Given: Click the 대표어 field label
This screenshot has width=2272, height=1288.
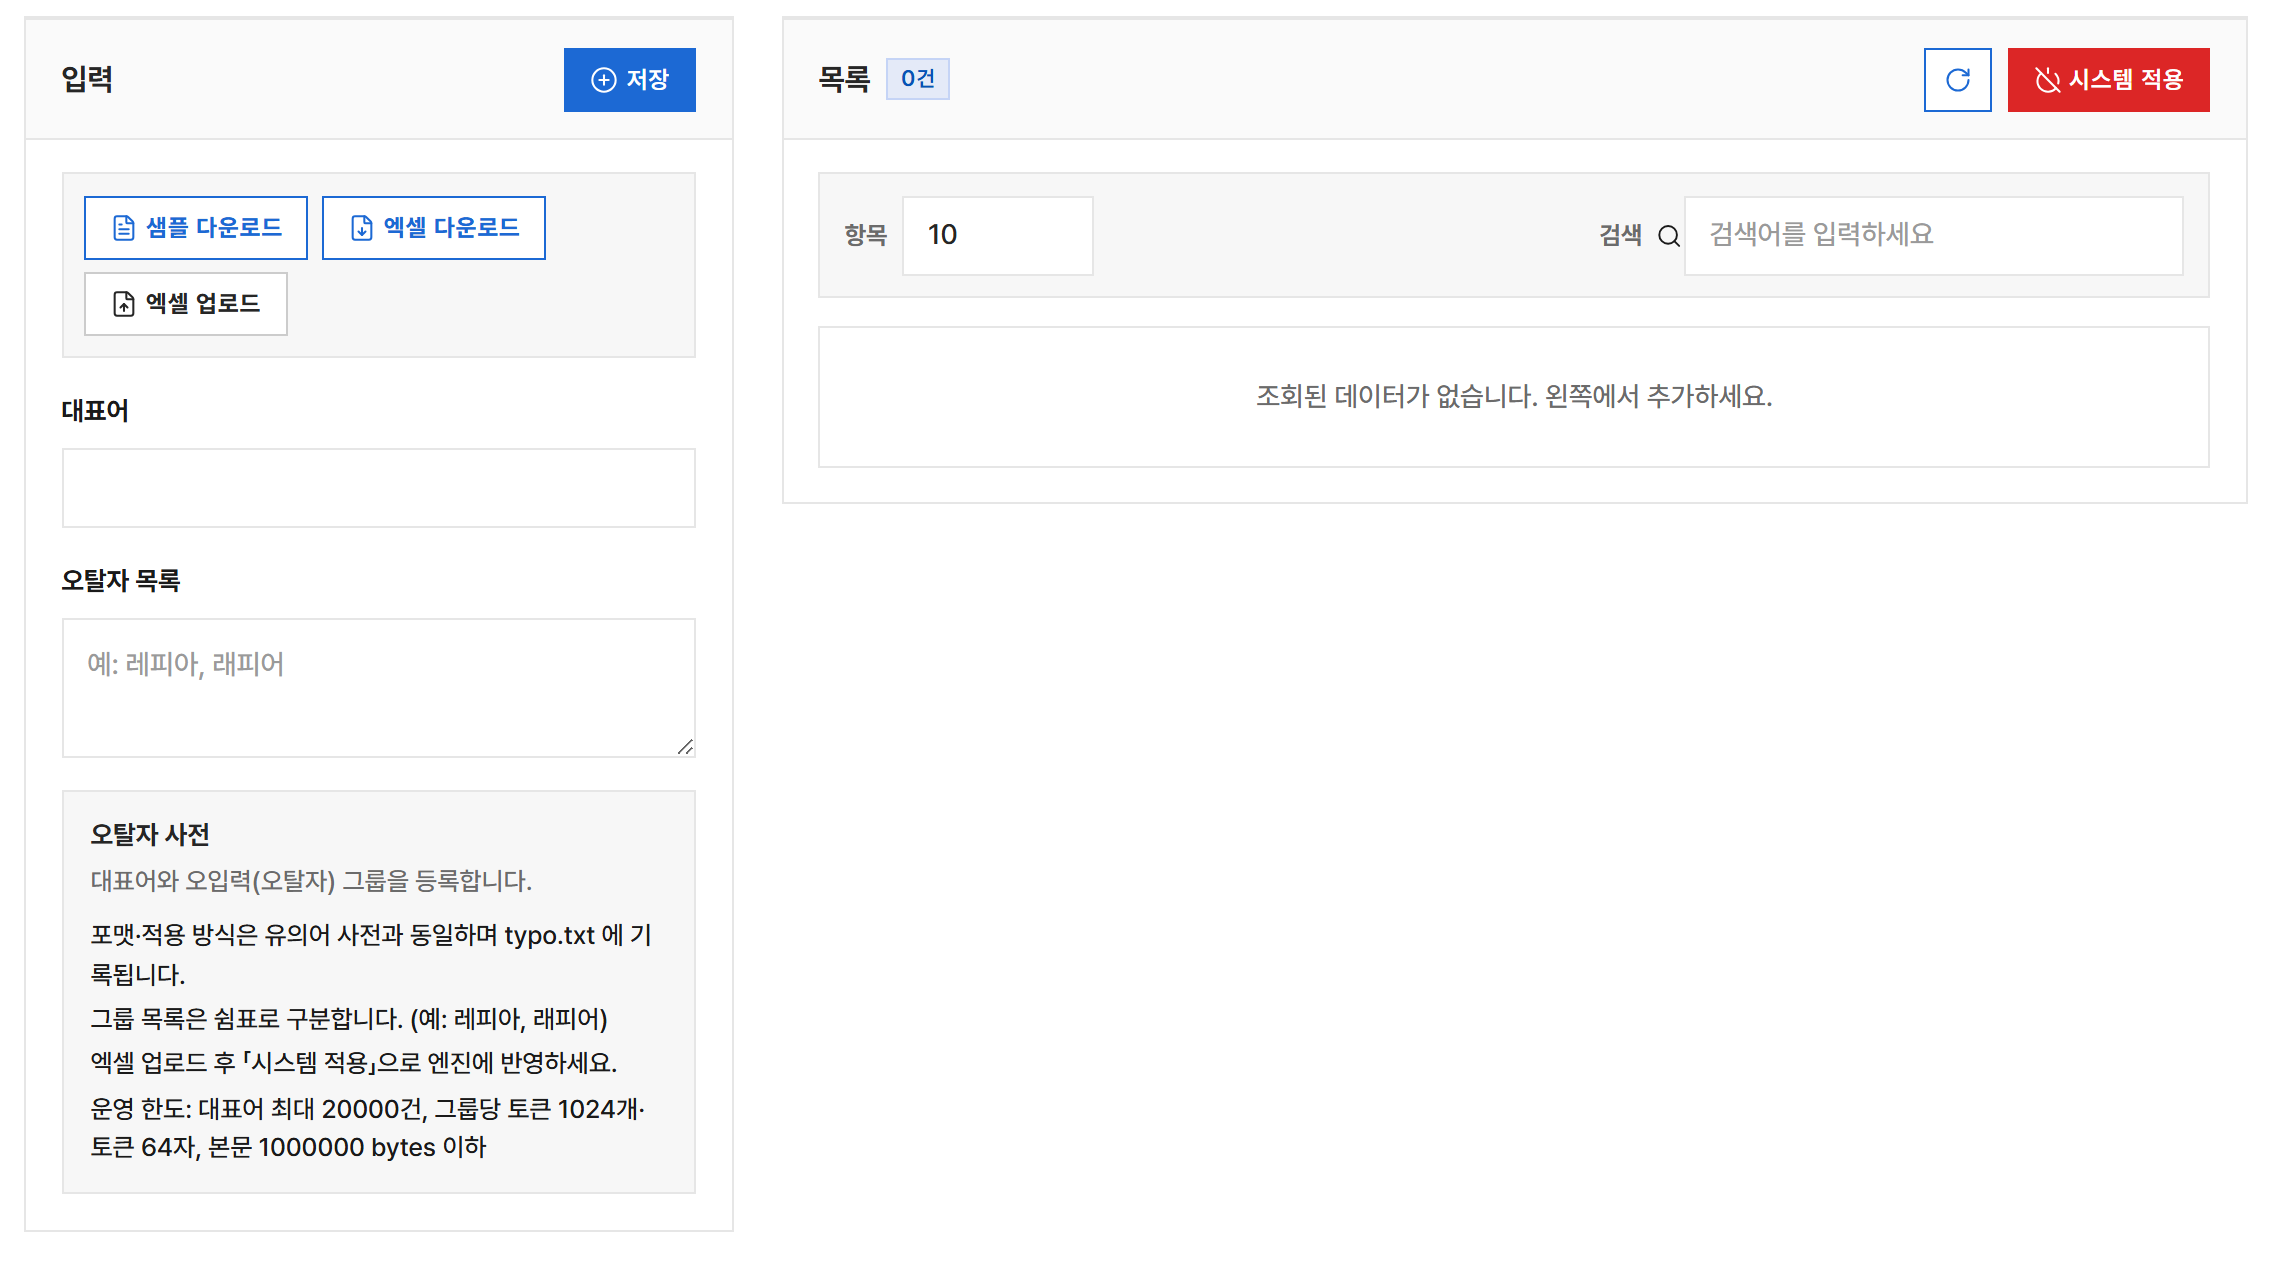Looking at the screenshot, I should [95, 411].
